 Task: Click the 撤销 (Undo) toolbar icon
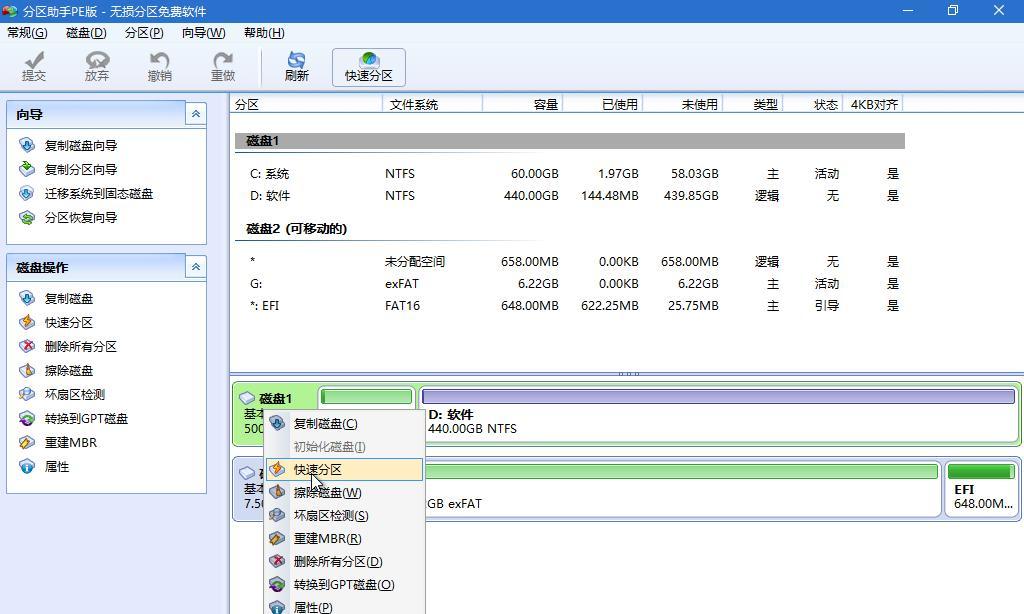tap(159, 67)
